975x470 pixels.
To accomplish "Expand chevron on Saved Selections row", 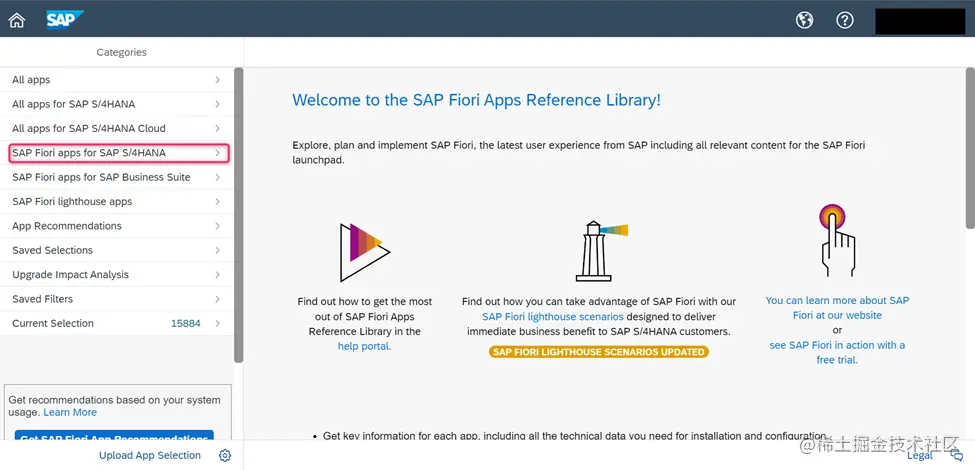I will 218,250.
